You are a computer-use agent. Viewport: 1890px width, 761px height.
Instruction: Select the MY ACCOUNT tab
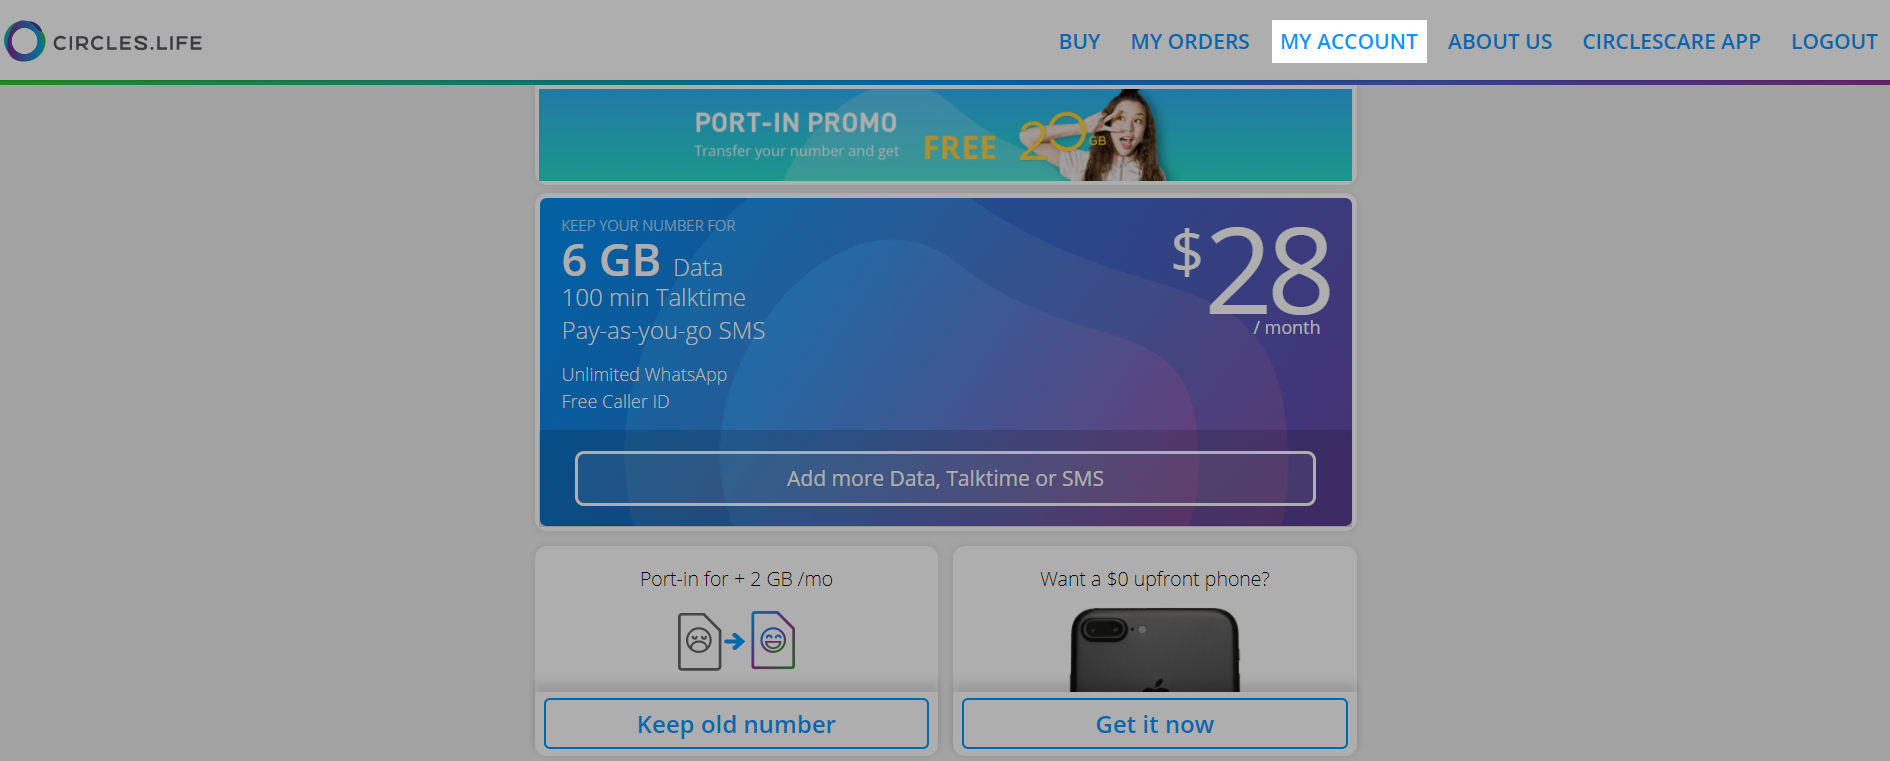(x=1348, y=42)
